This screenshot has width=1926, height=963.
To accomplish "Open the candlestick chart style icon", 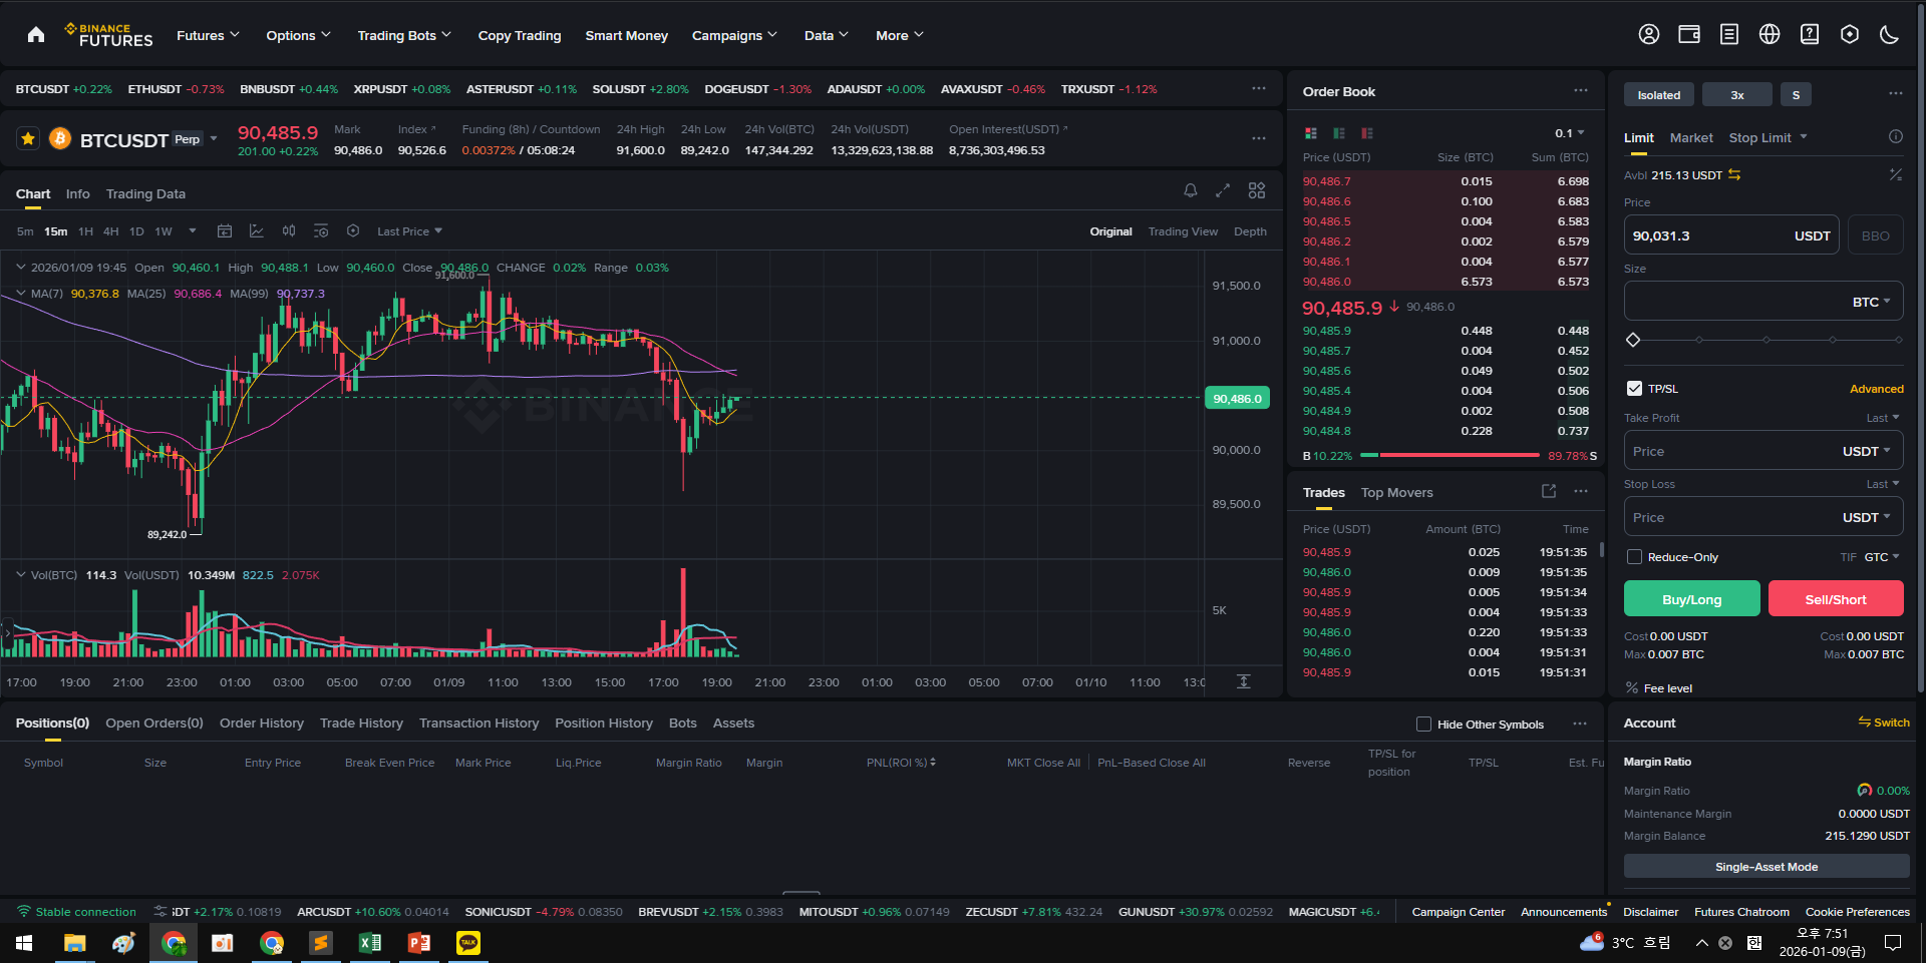I will 289,231.
